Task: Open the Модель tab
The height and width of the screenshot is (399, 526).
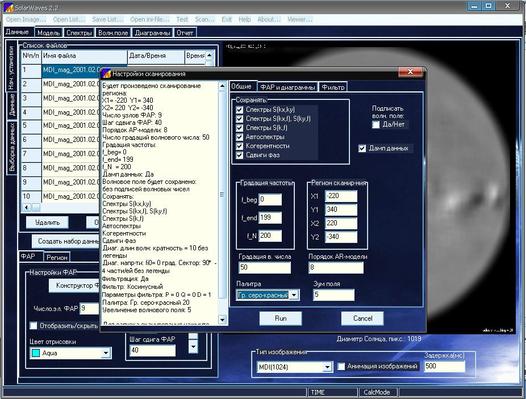Action: click(x=48, y=33)
